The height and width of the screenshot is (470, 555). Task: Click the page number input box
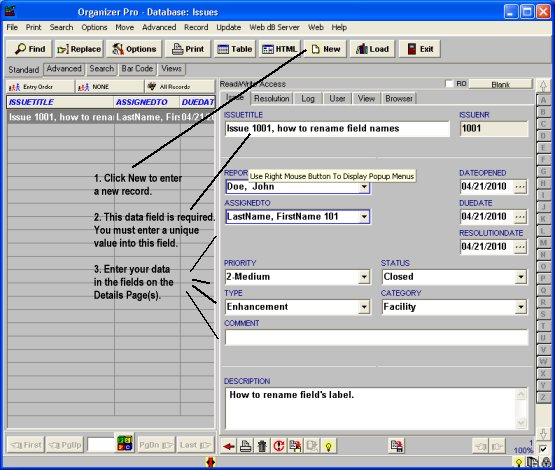[x=101, y=445]
